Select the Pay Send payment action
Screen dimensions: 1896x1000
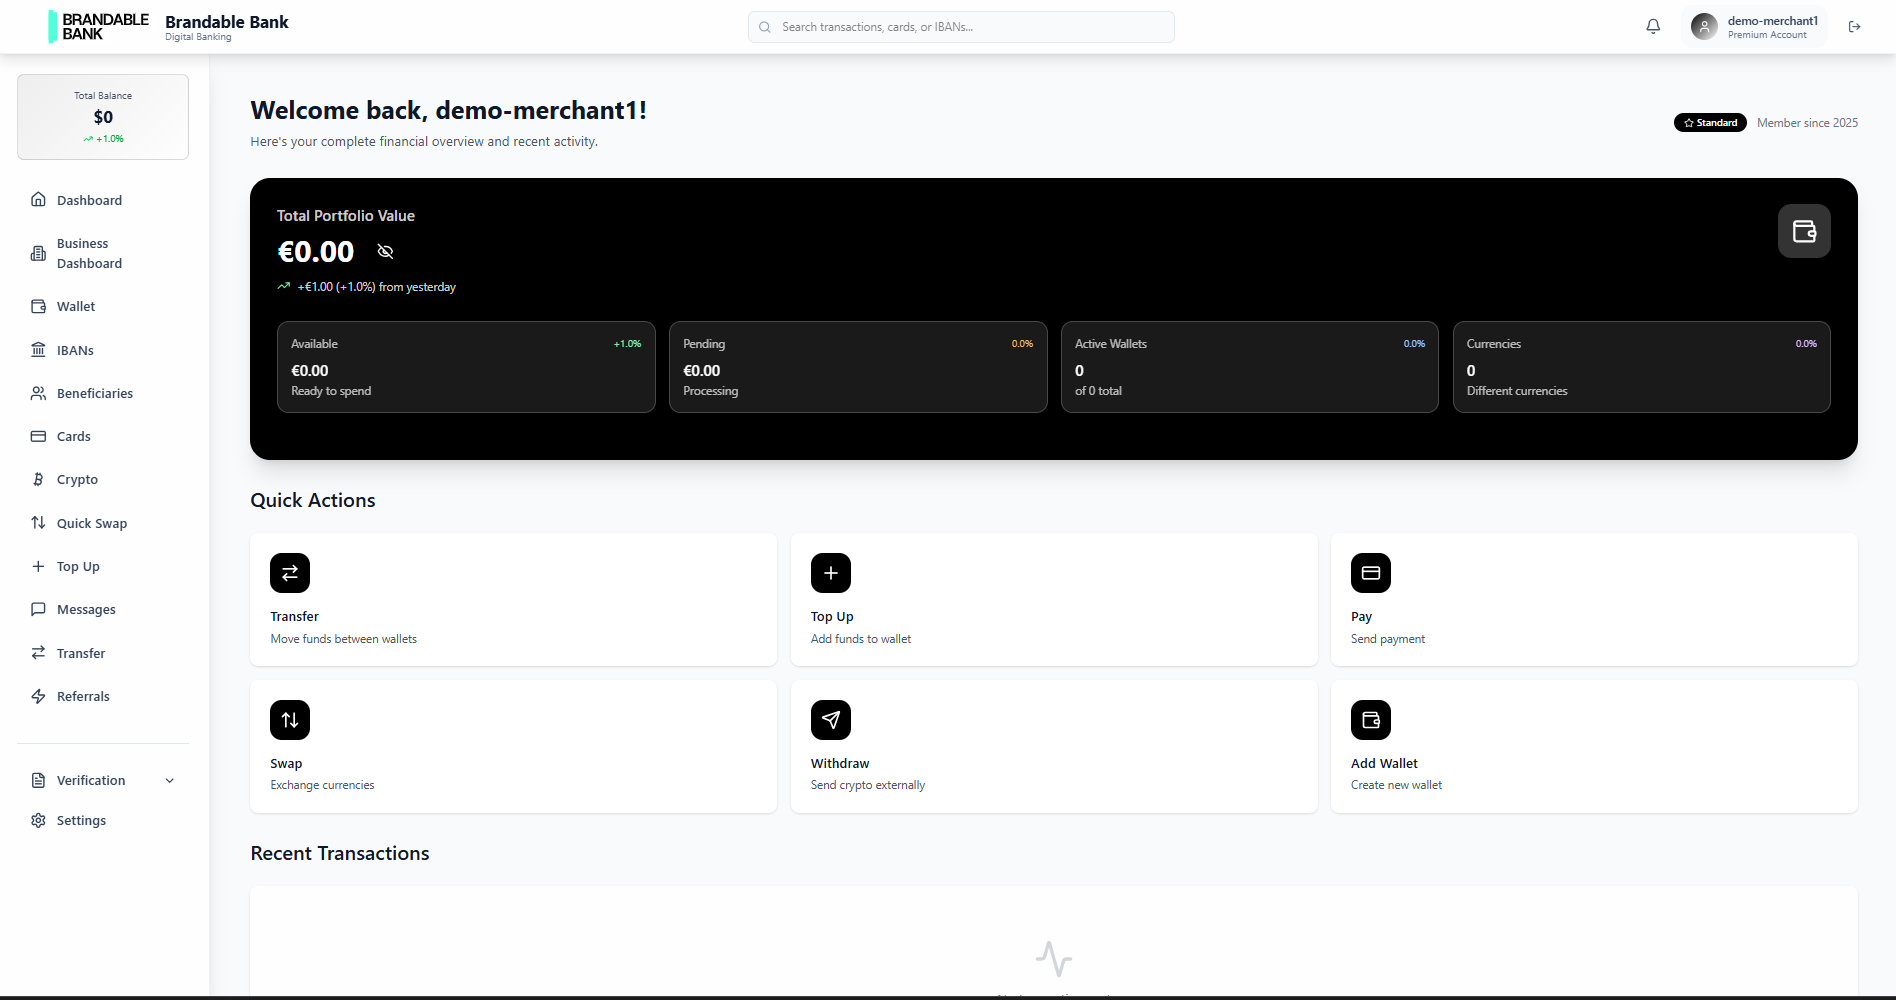tap(1594, 600)
